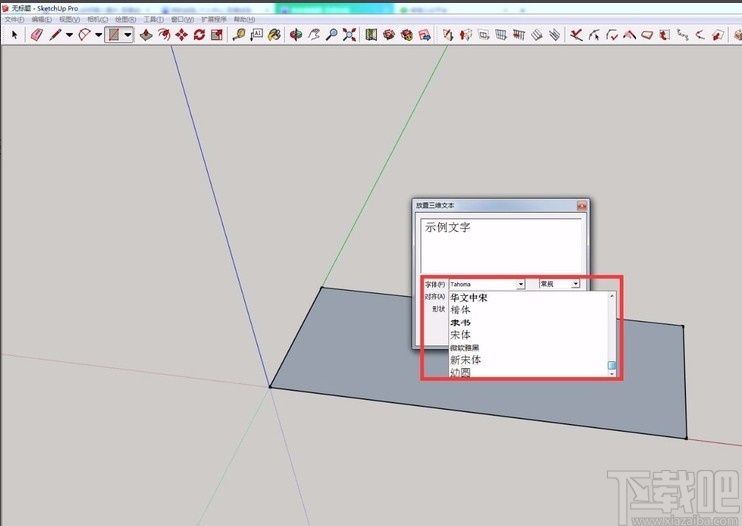Expand the Line tool dropdown arrow

[x=69, y=35]
